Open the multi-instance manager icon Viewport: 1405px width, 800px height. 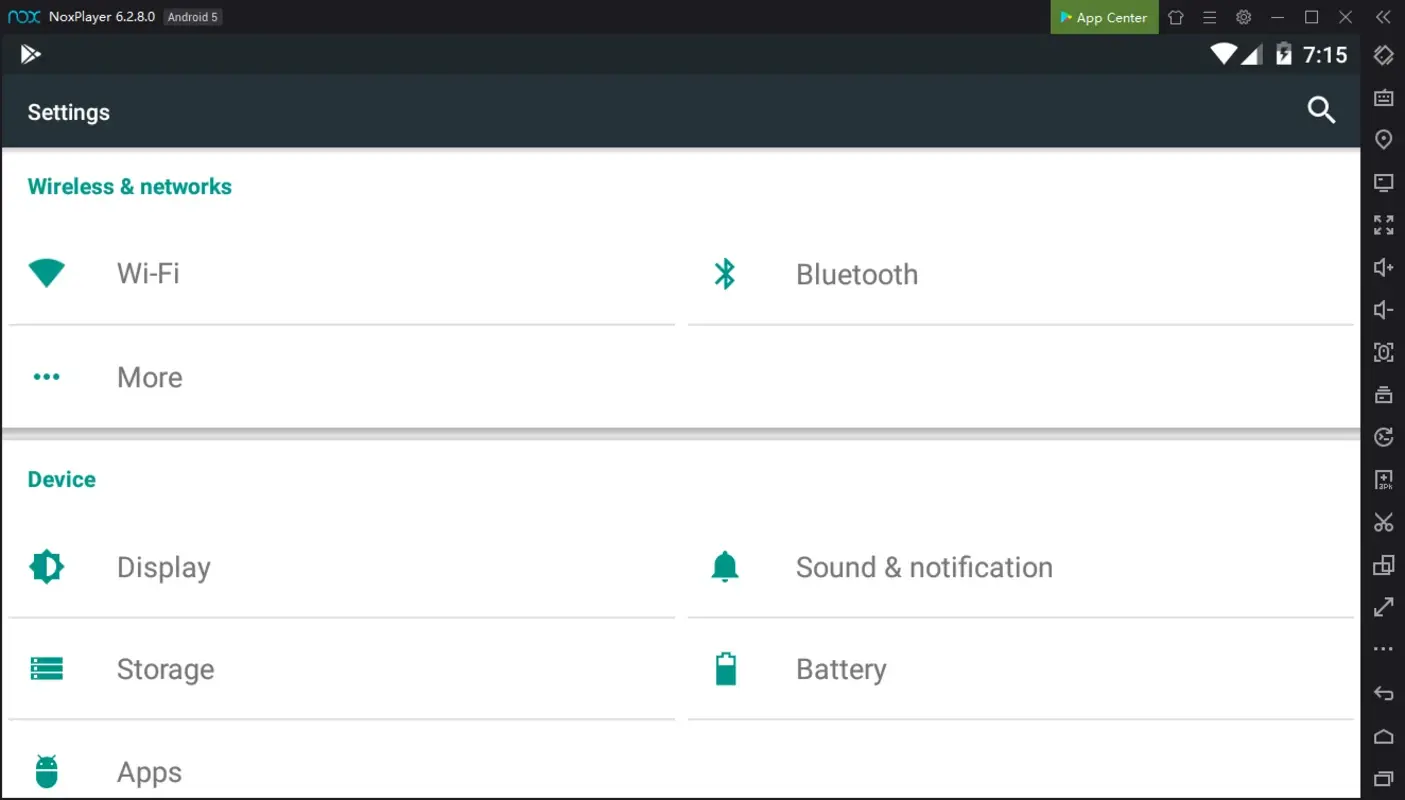(1383, 565)
